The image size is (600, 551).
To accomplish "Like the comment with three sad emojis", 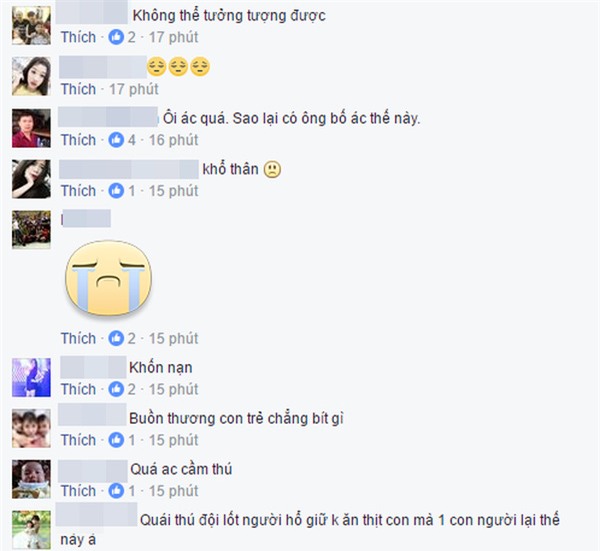I will pos(78,89).
